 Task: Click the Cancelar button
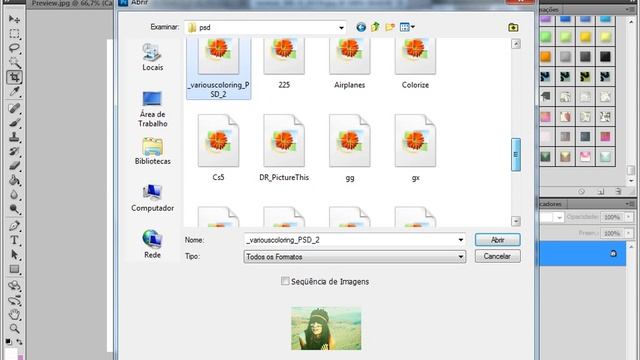[498, 256]
